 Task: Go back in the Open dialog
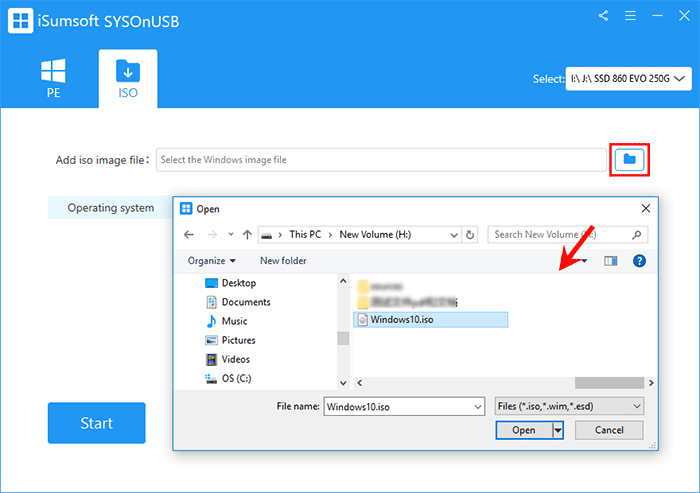coord(189,234)
